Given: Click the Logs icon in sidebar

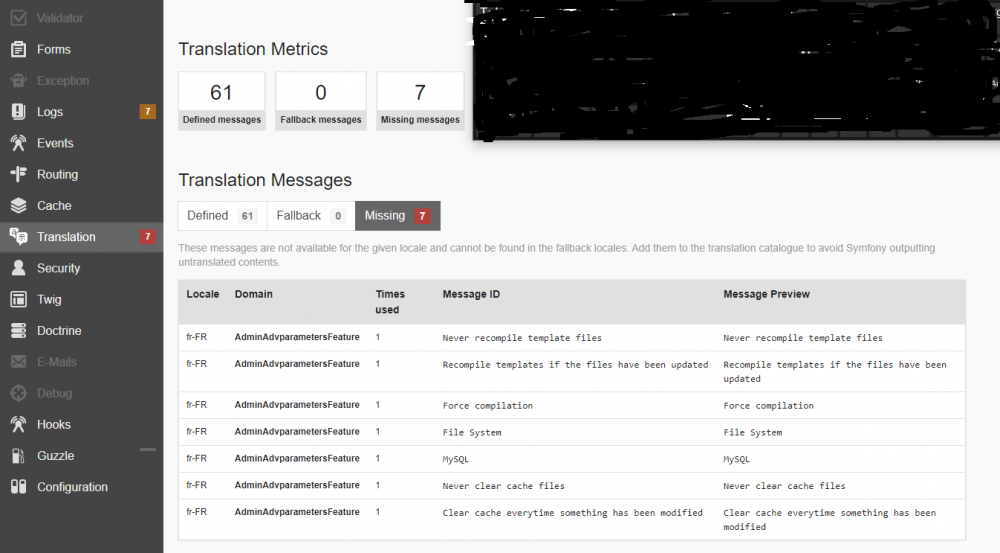Looking at the screenshot, I should coord(18,112).
